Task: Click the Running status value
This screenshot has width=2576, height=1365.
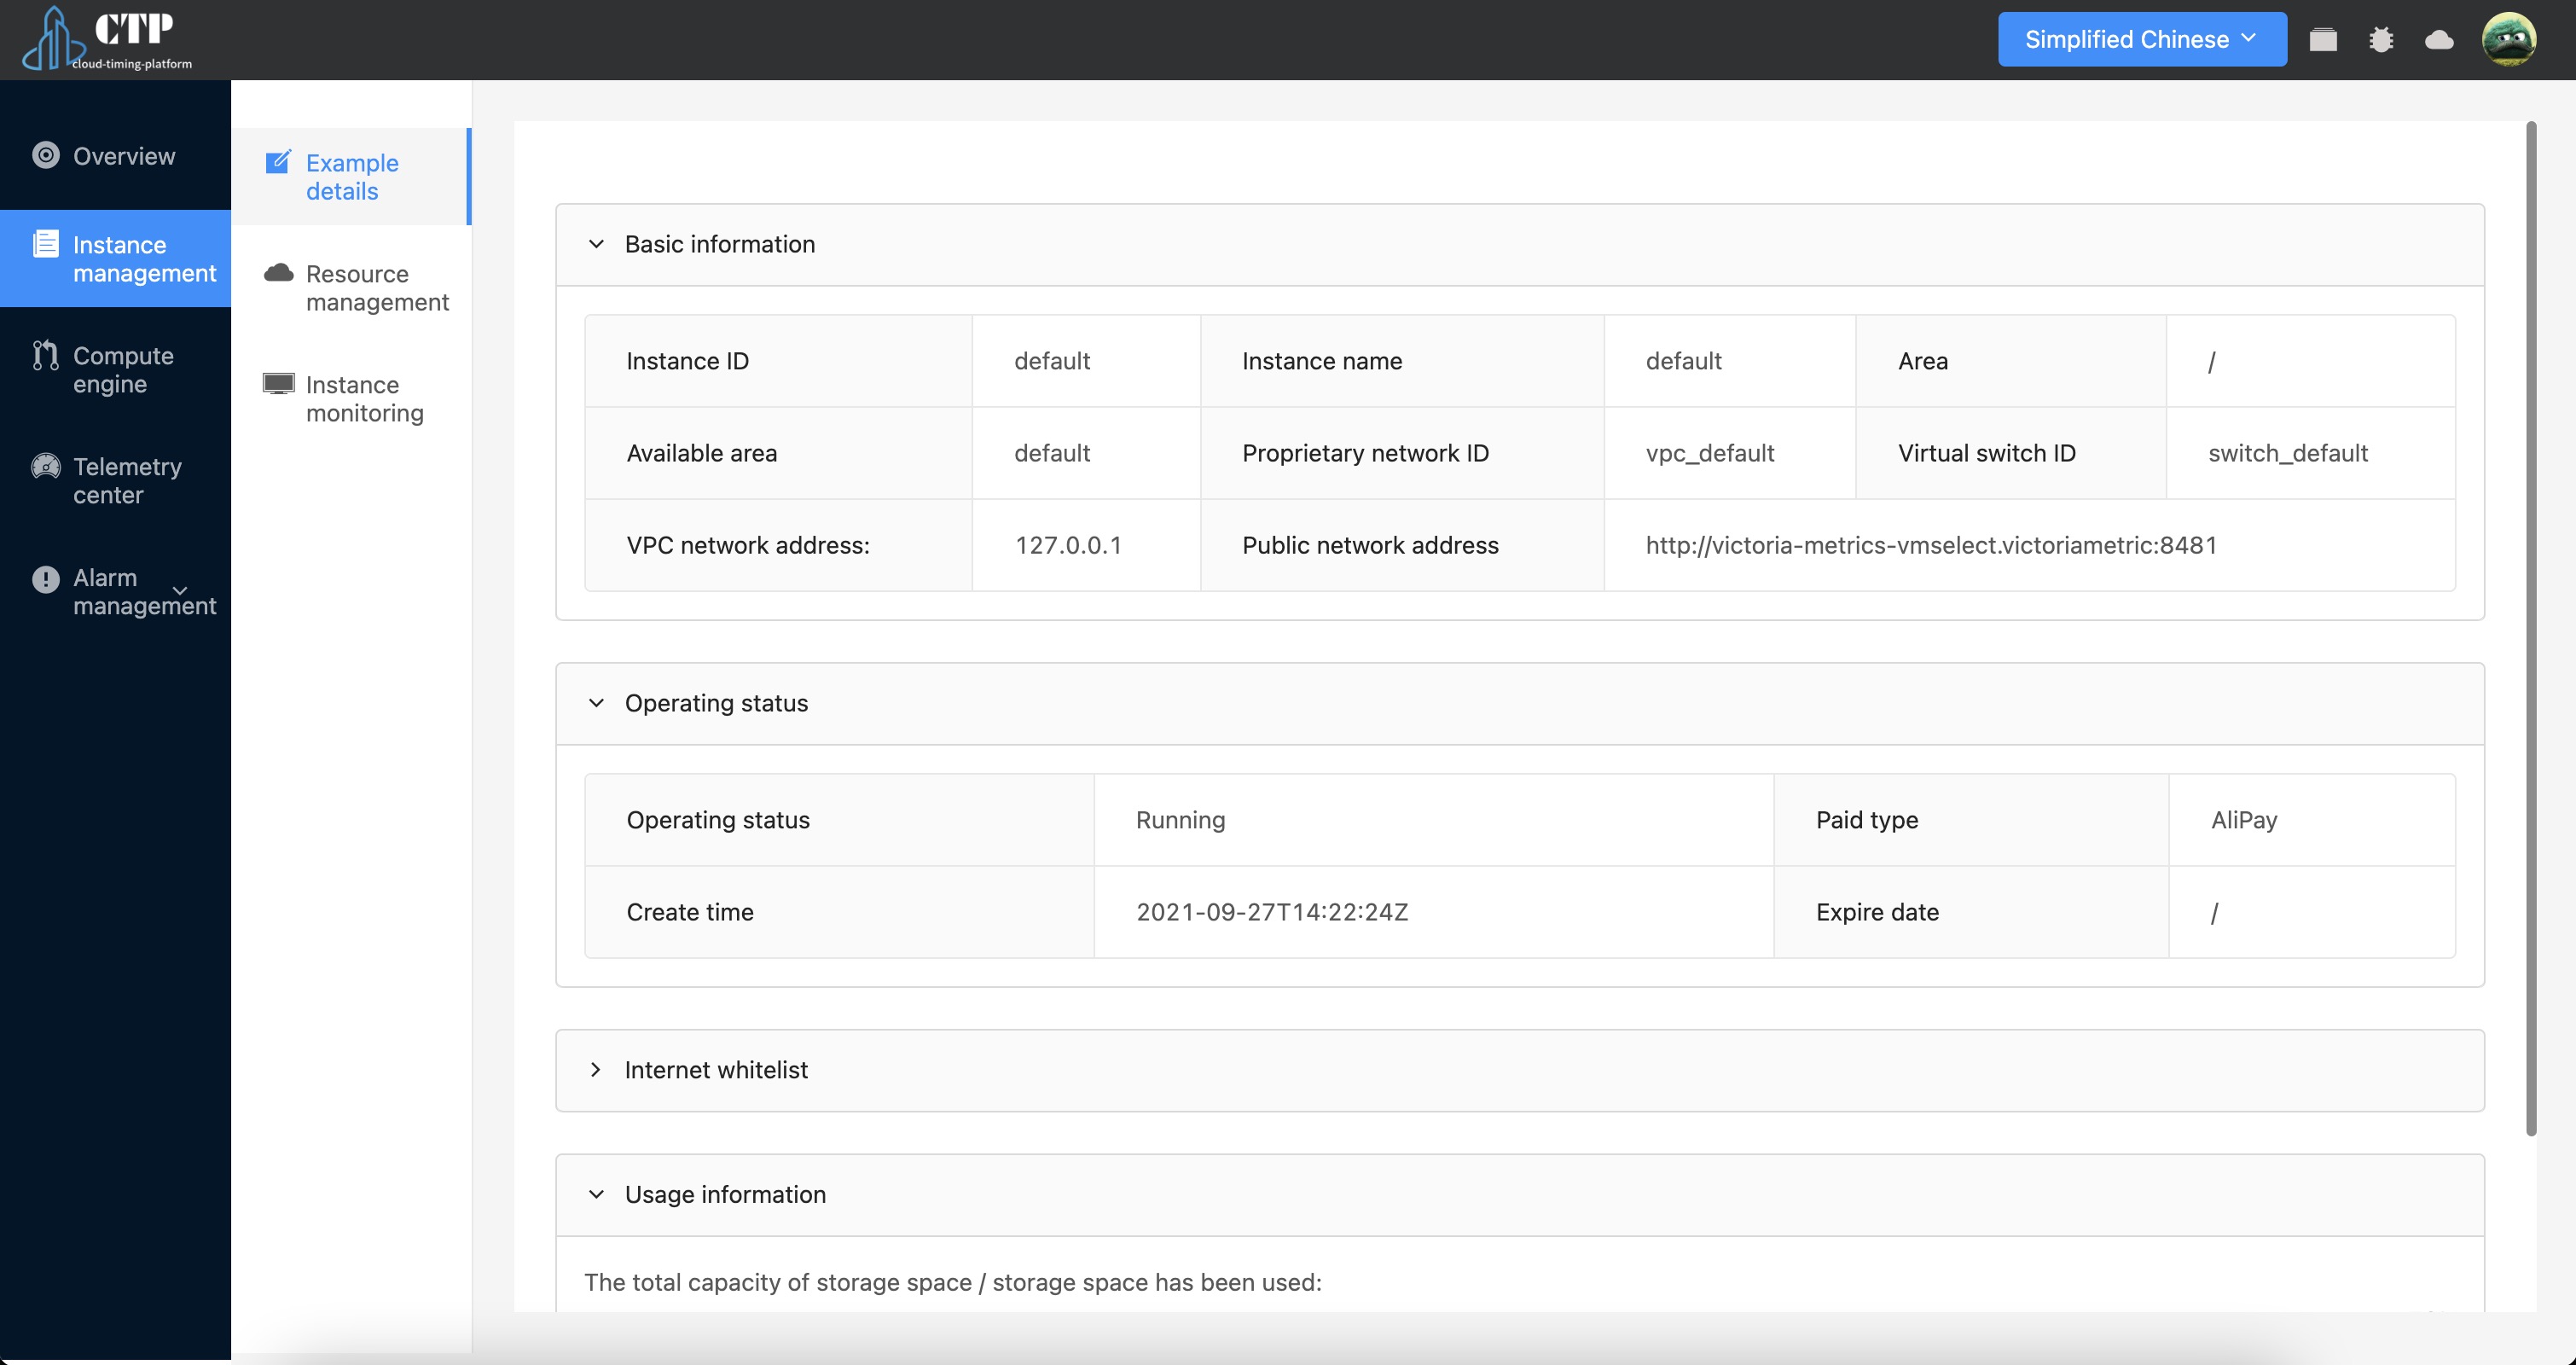Action: [x=1180, y=820]
